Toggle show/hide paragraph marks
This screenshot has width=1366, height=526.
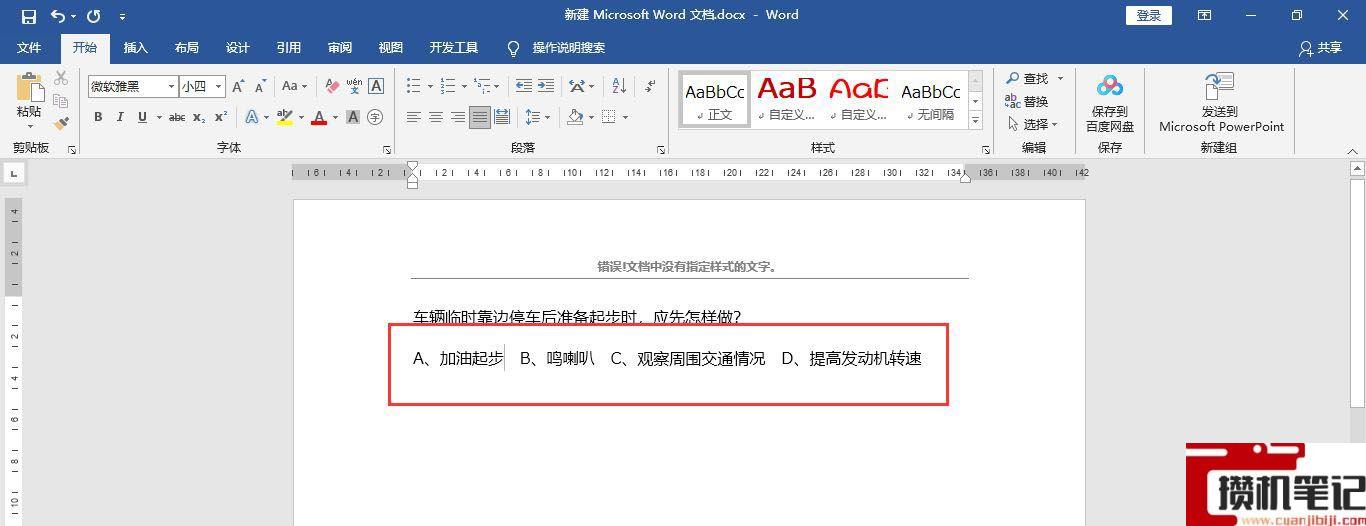click(650, 87)
